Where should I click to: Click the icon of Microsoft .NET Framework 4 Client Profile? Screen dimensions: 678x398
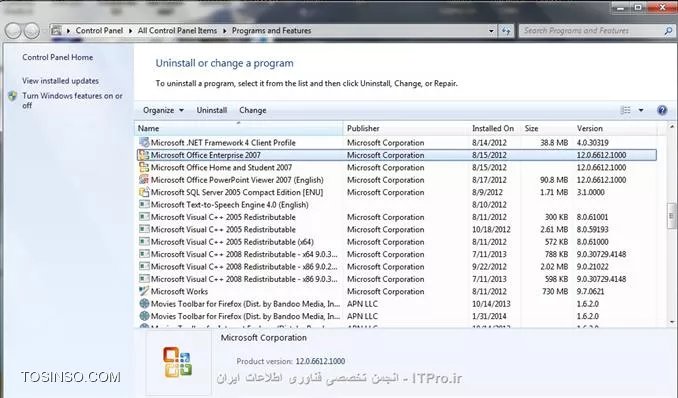coord(144,142)
